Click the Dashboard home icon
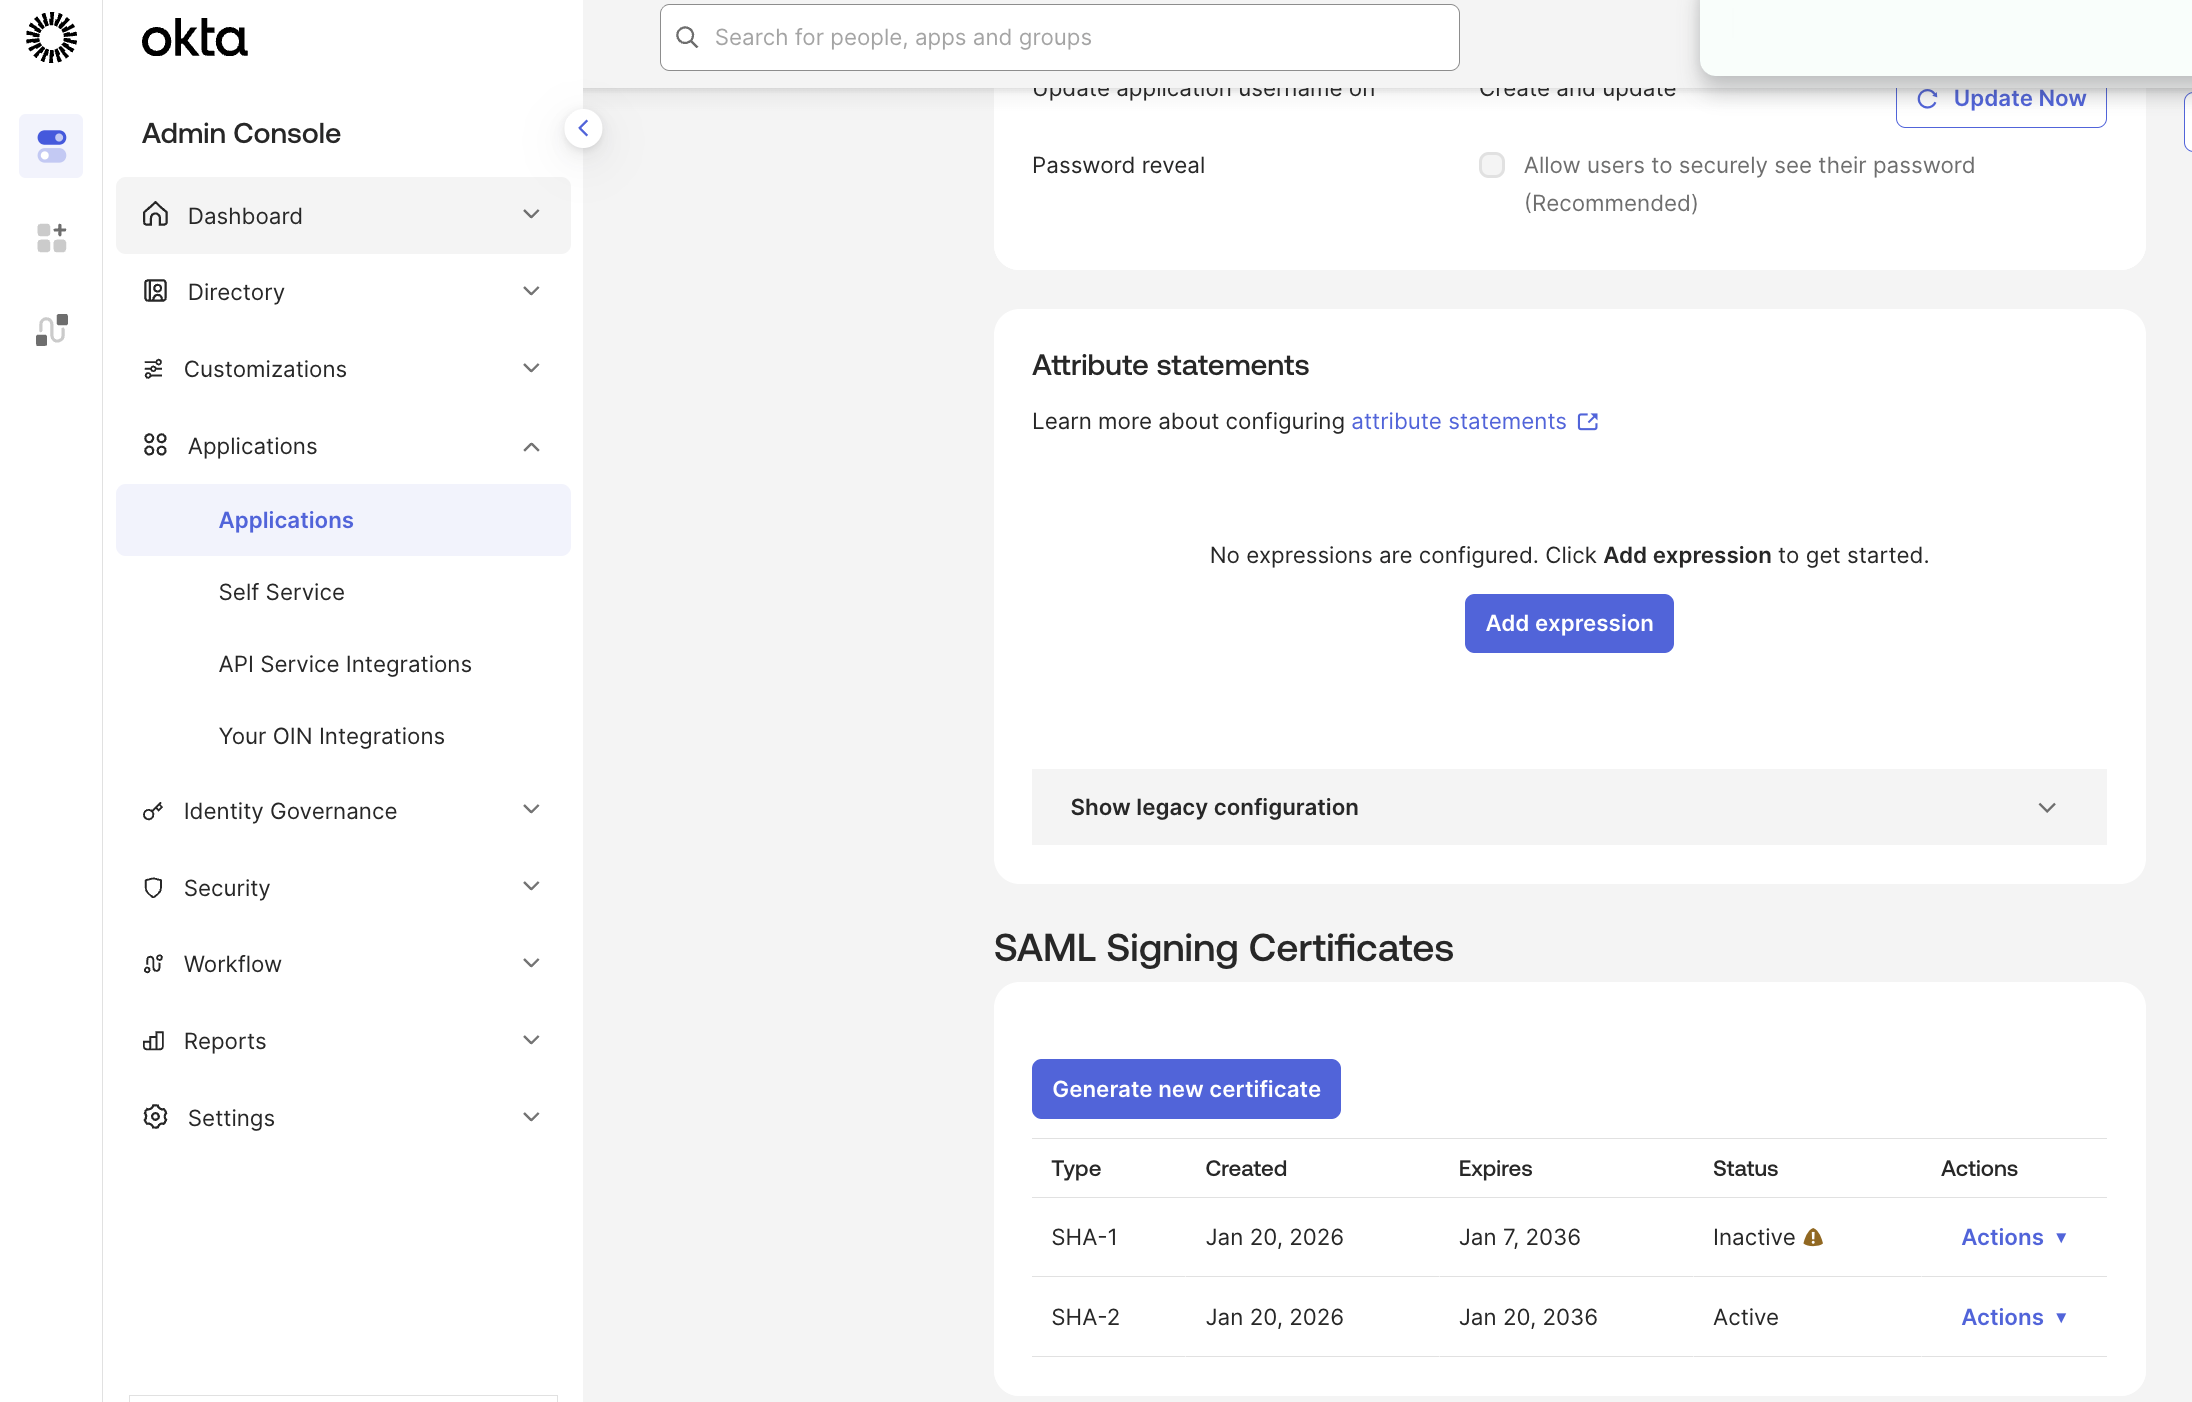Viewport: 2192px width, 1402px height. coord(155,214)
